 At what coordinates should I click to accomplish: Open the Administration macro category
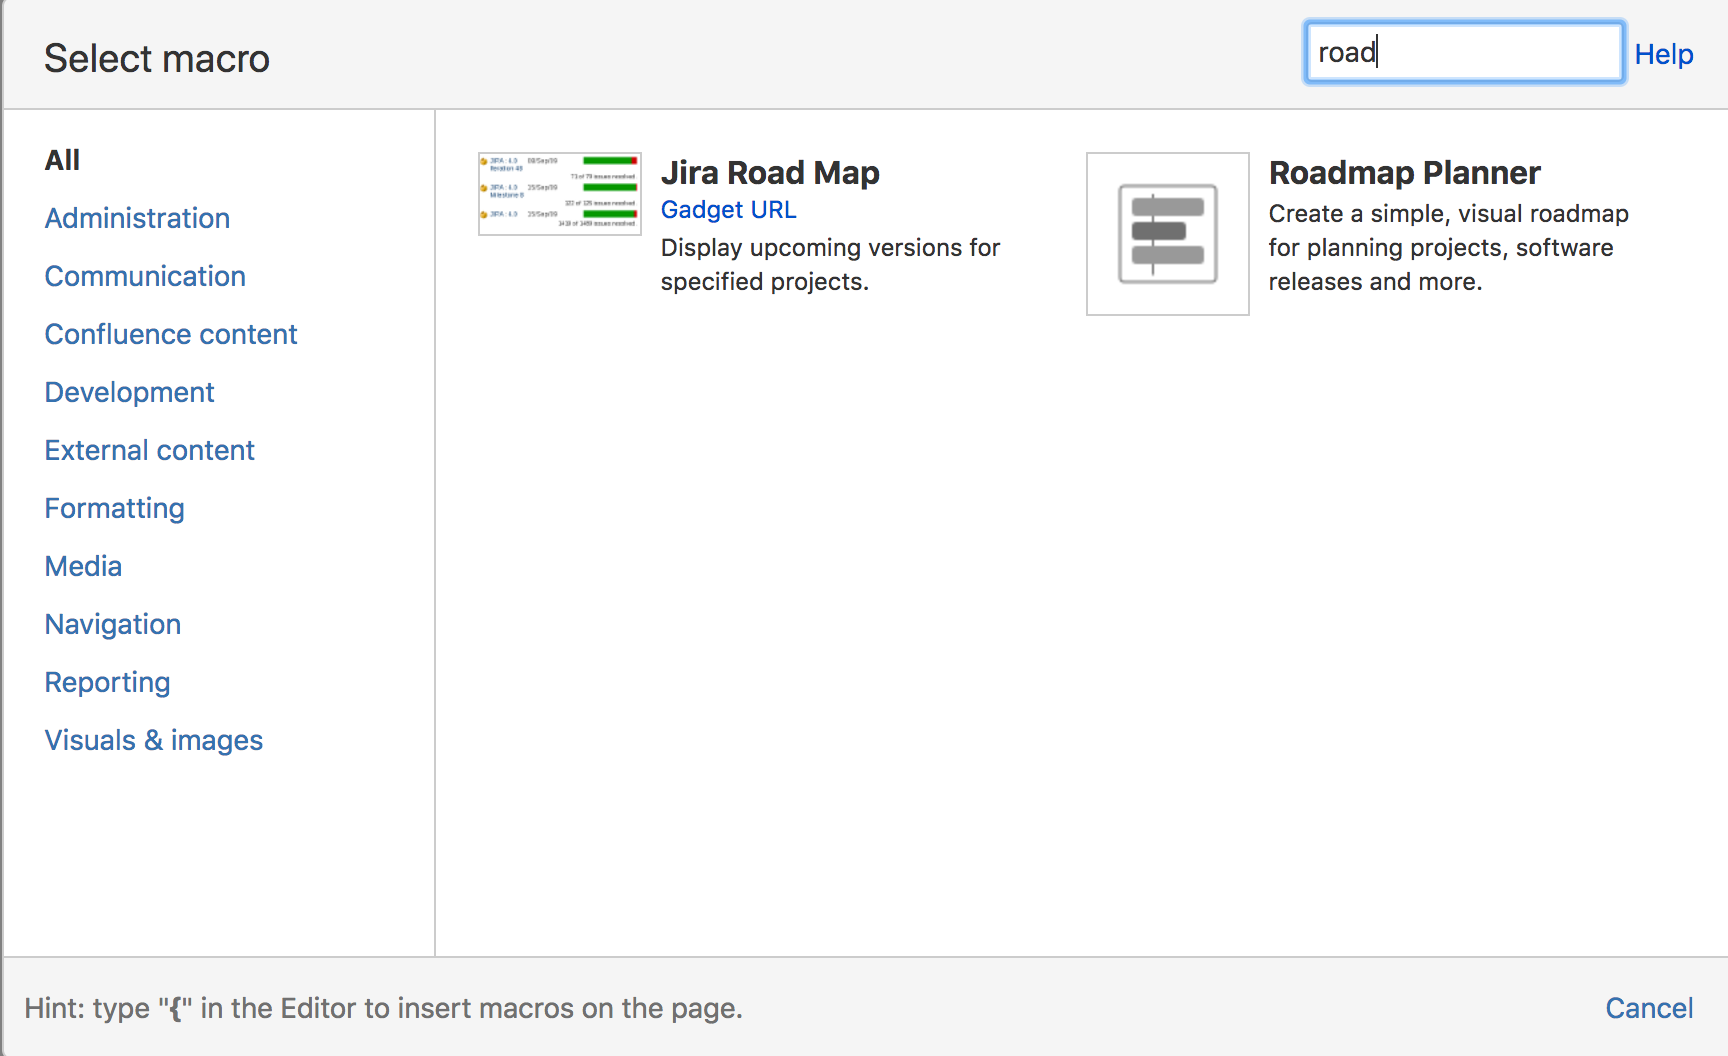point(137,218)
